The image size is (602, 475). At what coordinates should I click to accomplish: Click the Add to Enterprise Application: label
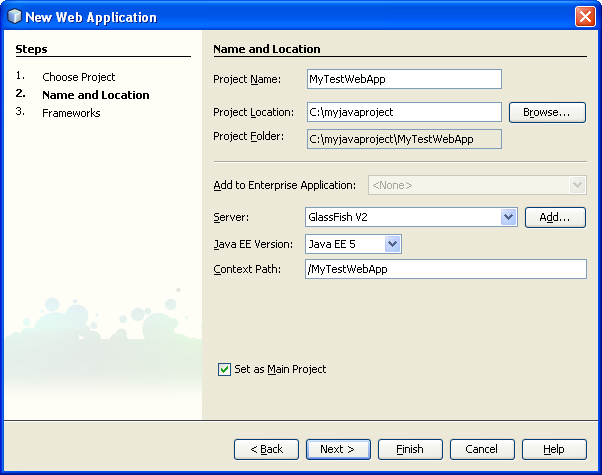click(x=284, y=185)
